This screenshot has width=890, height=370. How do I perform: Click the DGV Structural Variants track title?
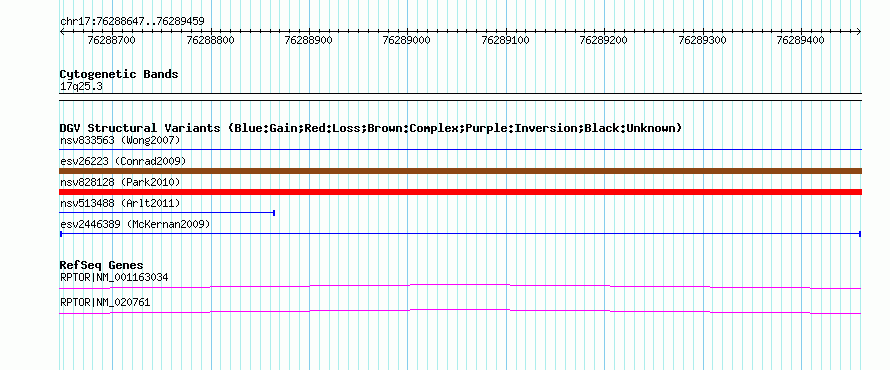tap(371, 128)
